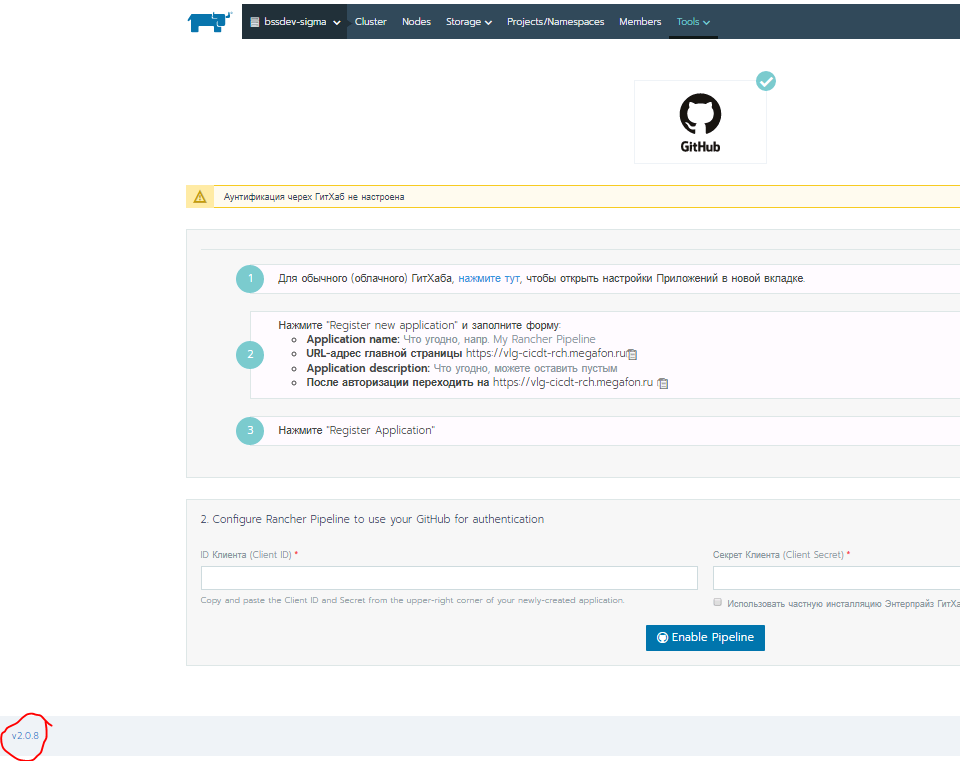This screenshot has height=761, width=960.
Task: Expand the Storage dropdown menu
Action: tap(468, 21)
